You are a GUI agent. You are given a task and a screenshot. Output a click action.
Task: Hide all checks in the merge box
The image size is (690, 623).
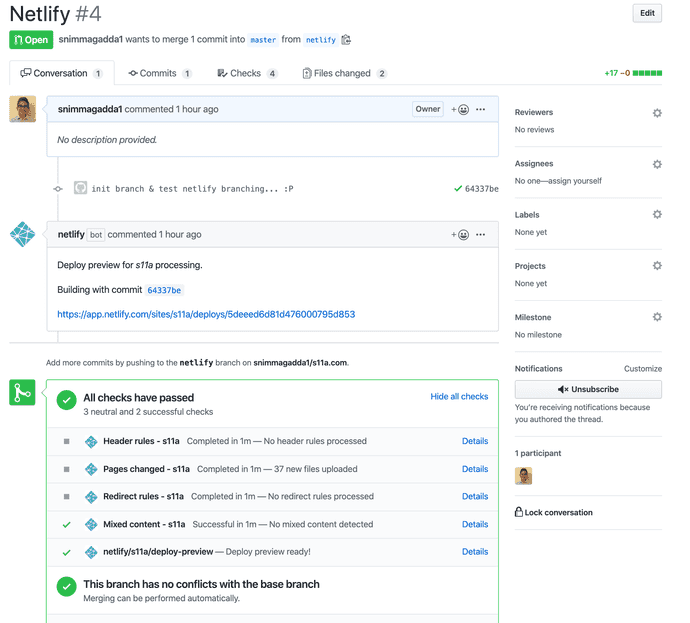[x=459, y=396]
